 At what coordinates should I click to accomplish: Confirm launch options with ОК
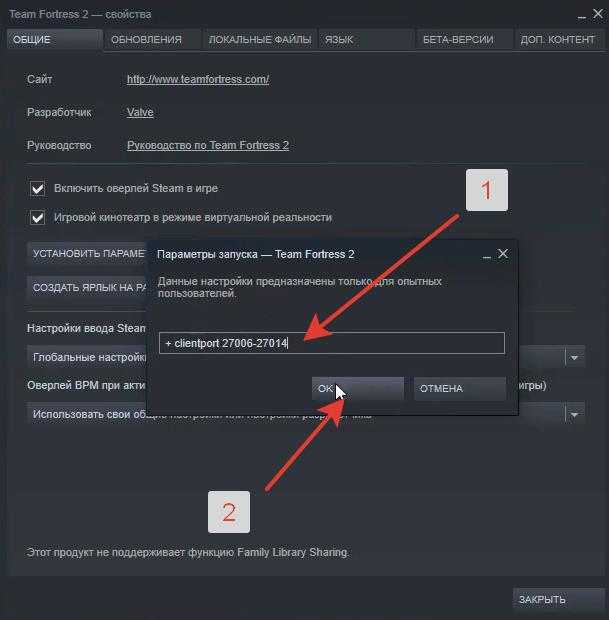[x=358, y=388]
